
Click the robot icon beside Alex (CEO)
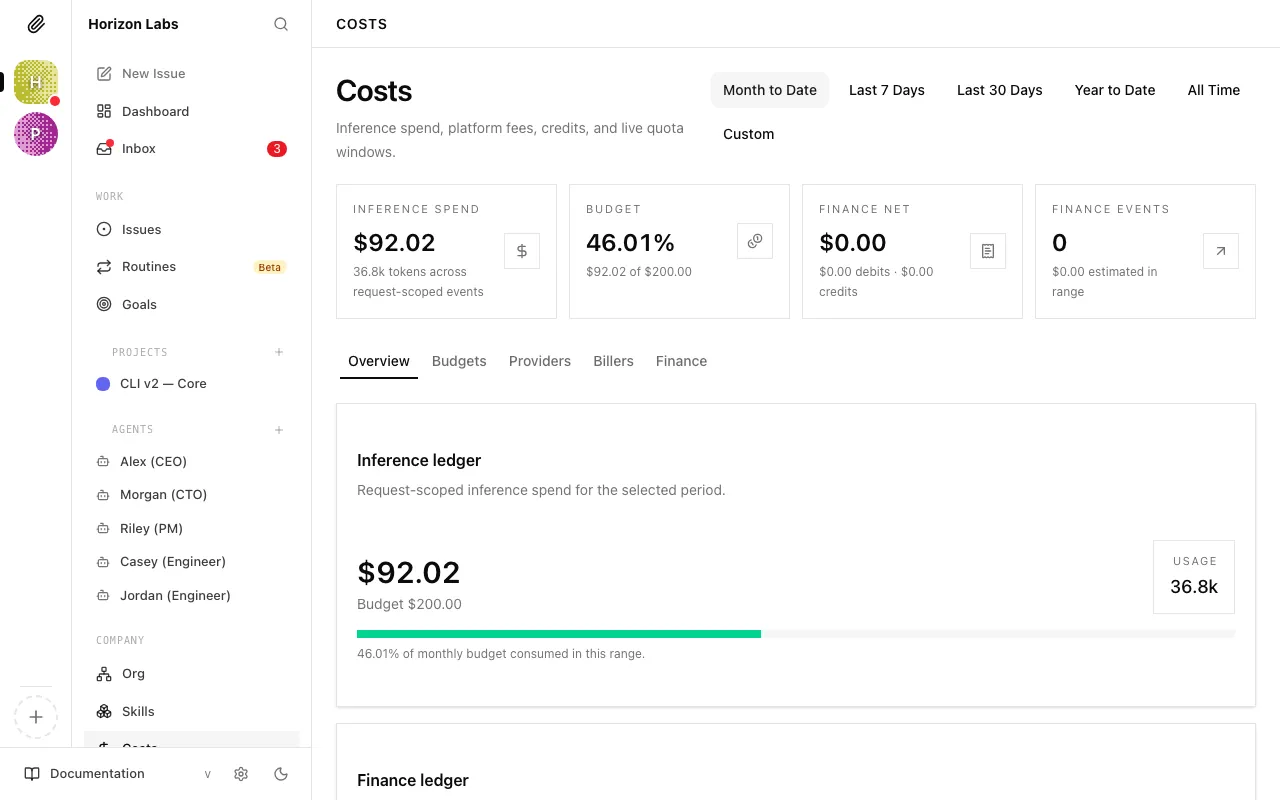pos(103,462)
